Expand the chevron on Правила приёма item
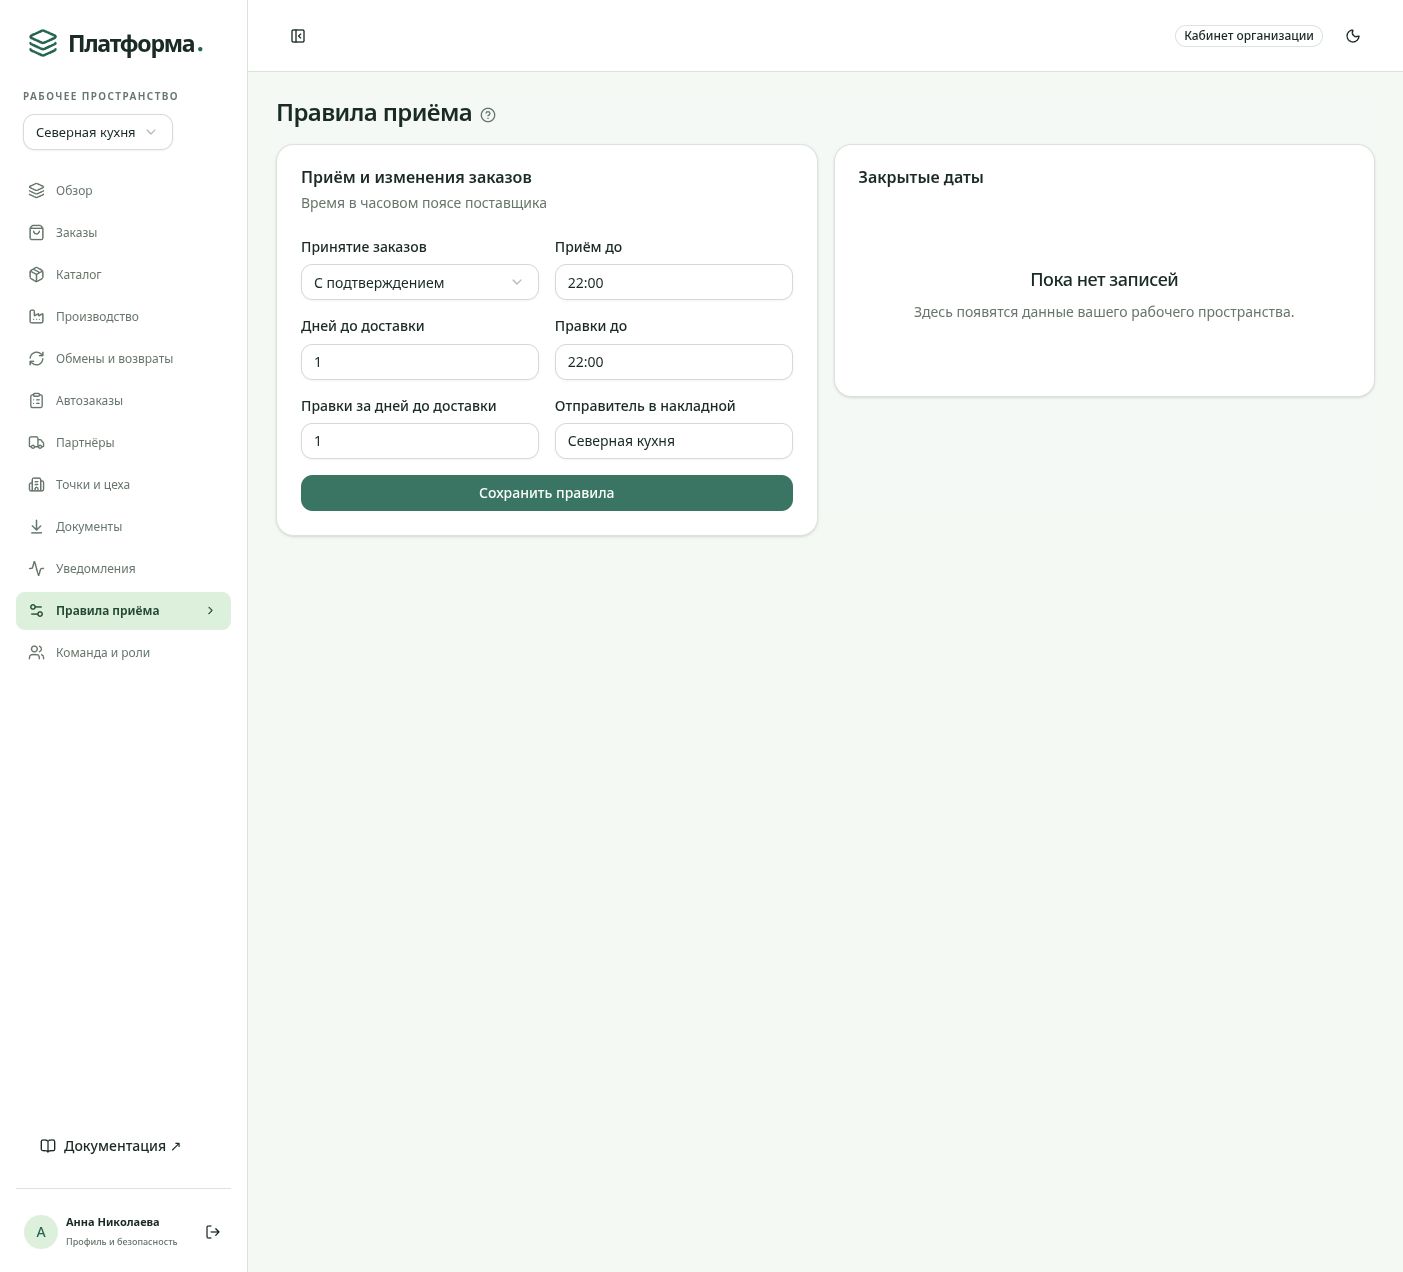 210,610
